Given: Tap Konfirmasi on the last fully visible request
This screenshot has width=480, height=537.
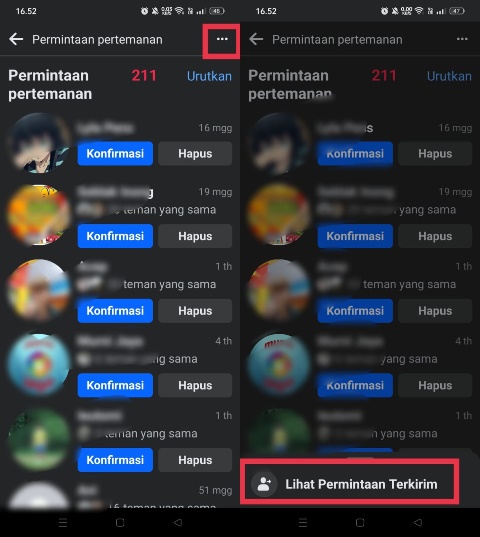Looking at the screenshot, I should [115, 460].
